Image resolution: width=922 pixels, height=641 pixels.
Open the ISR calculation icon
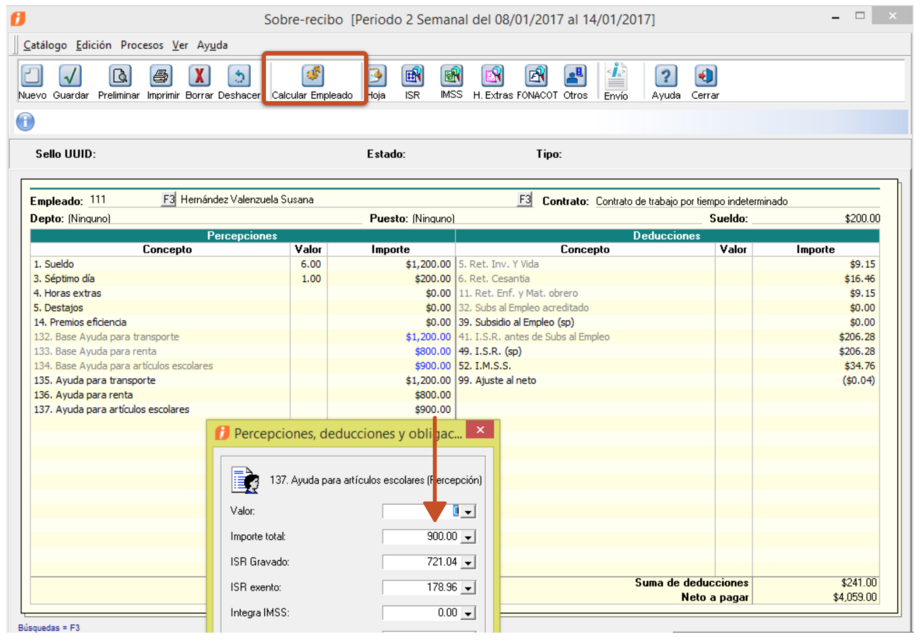pyautogui.click(x=412, y=77)
